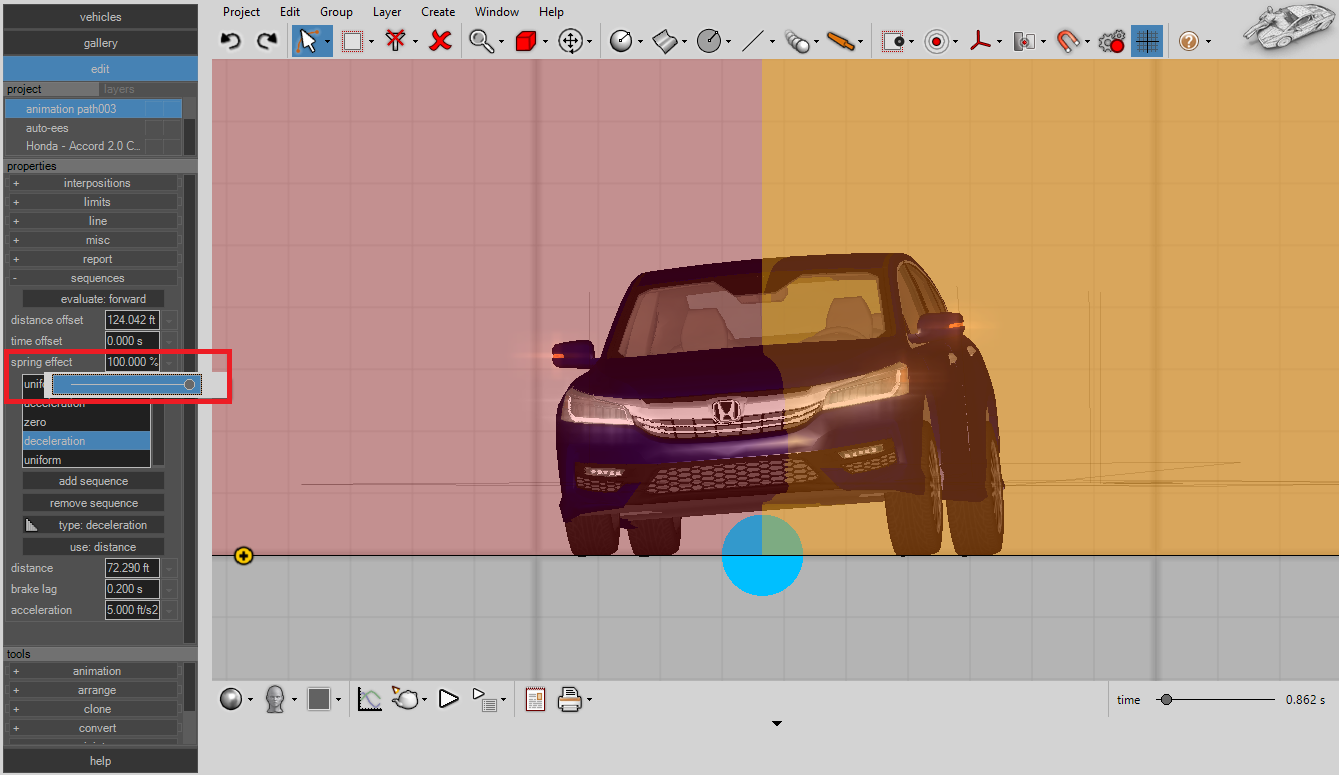Expand the animation tools section
This screenshot has height=775, width=1339.
click(x=93, y=671)
